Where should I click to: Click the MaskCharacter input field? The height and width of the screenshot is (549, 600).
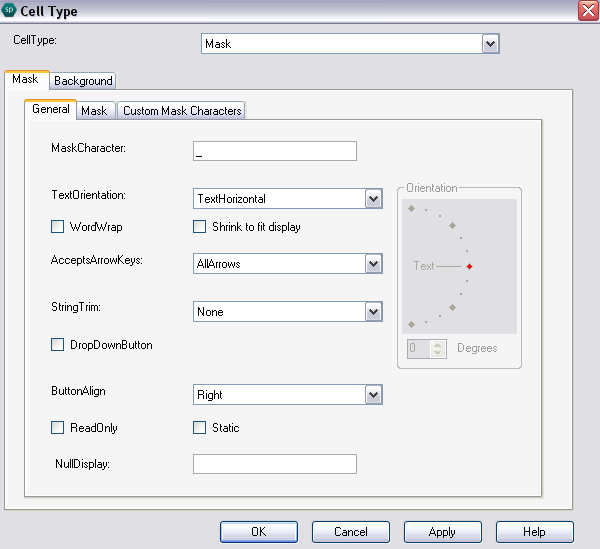(275, 151)
